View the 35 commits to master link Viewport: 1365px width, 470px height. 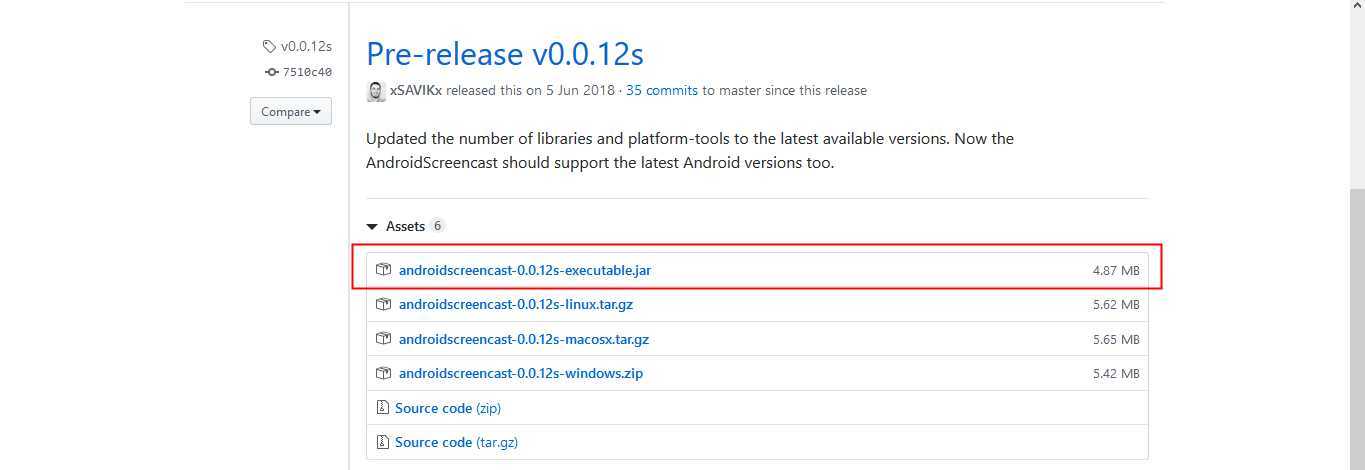(x=662, y=90)
